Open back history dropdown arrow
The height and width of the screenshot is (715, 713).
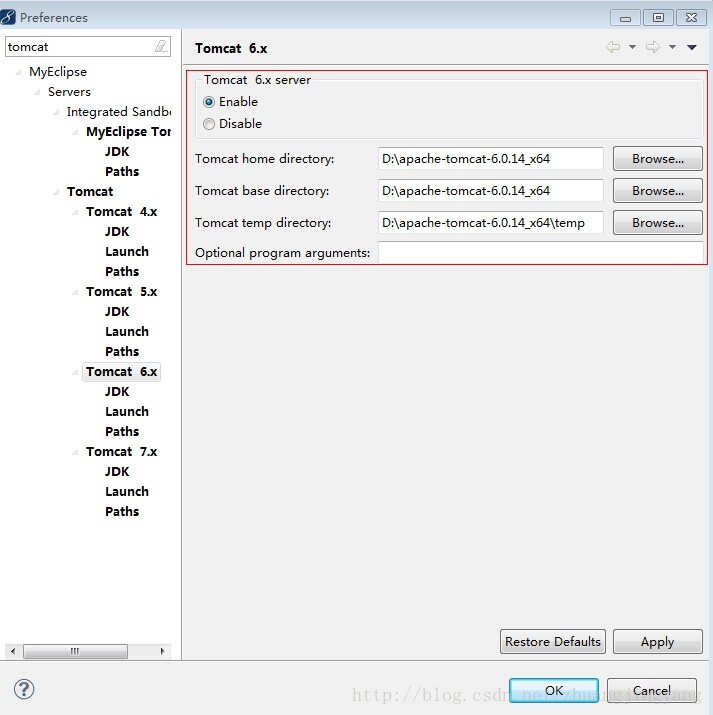click(x=632, y=47)
